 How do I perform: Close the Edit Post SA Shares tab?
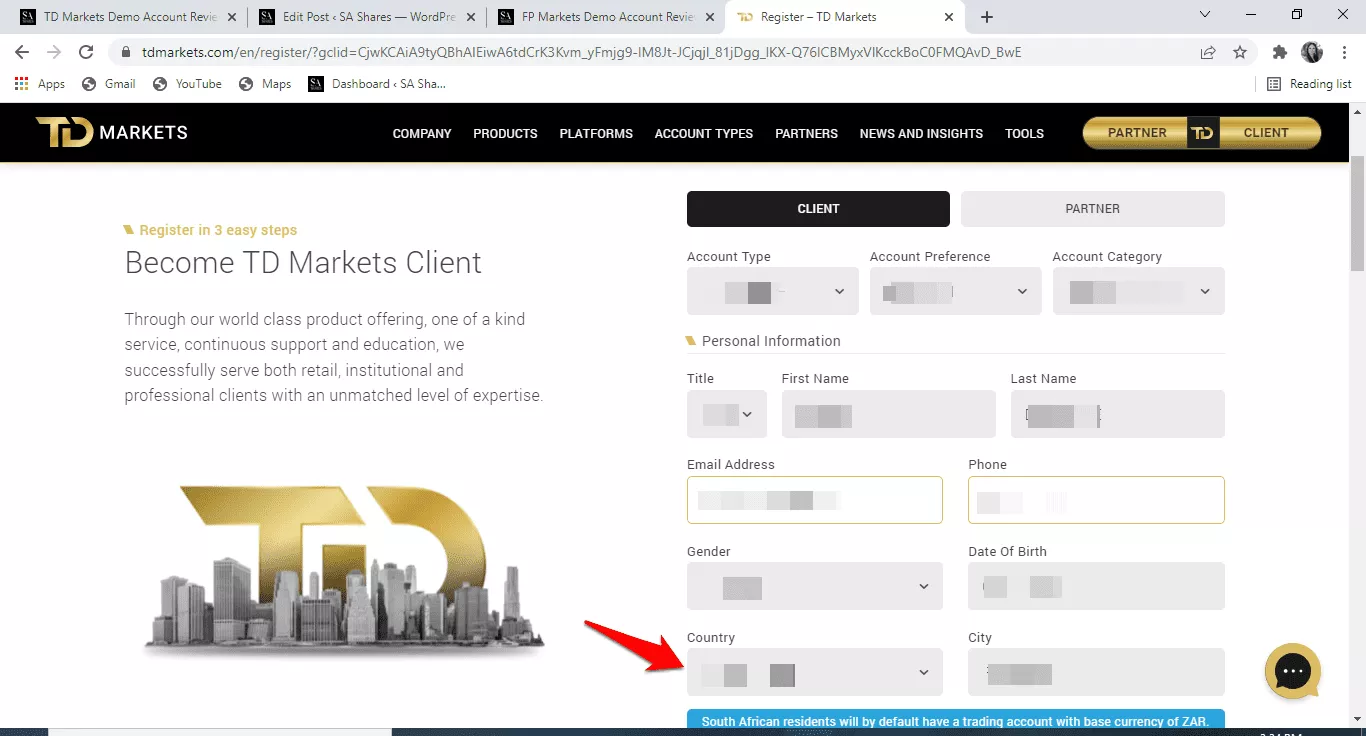click(471, 17)
